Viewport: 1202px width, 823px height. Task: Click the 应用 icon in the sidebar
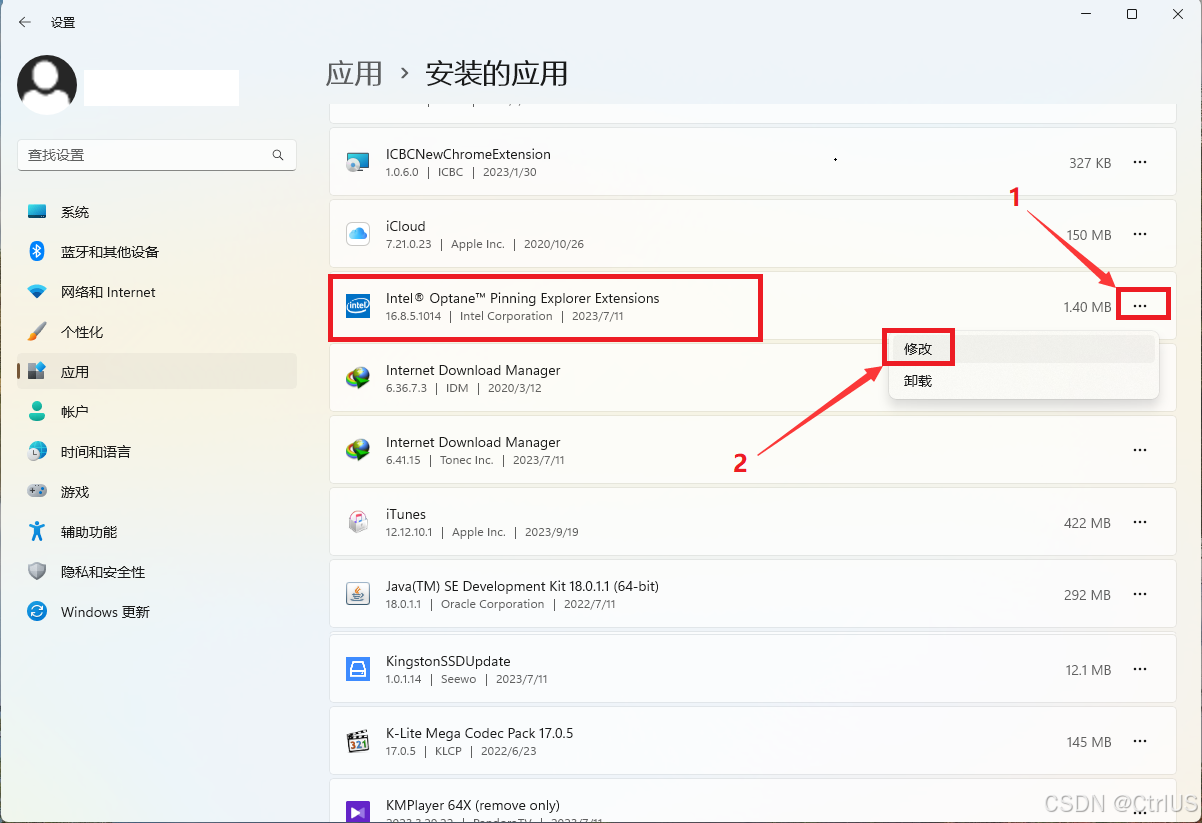pyautogui.click(x=37, y=371)
